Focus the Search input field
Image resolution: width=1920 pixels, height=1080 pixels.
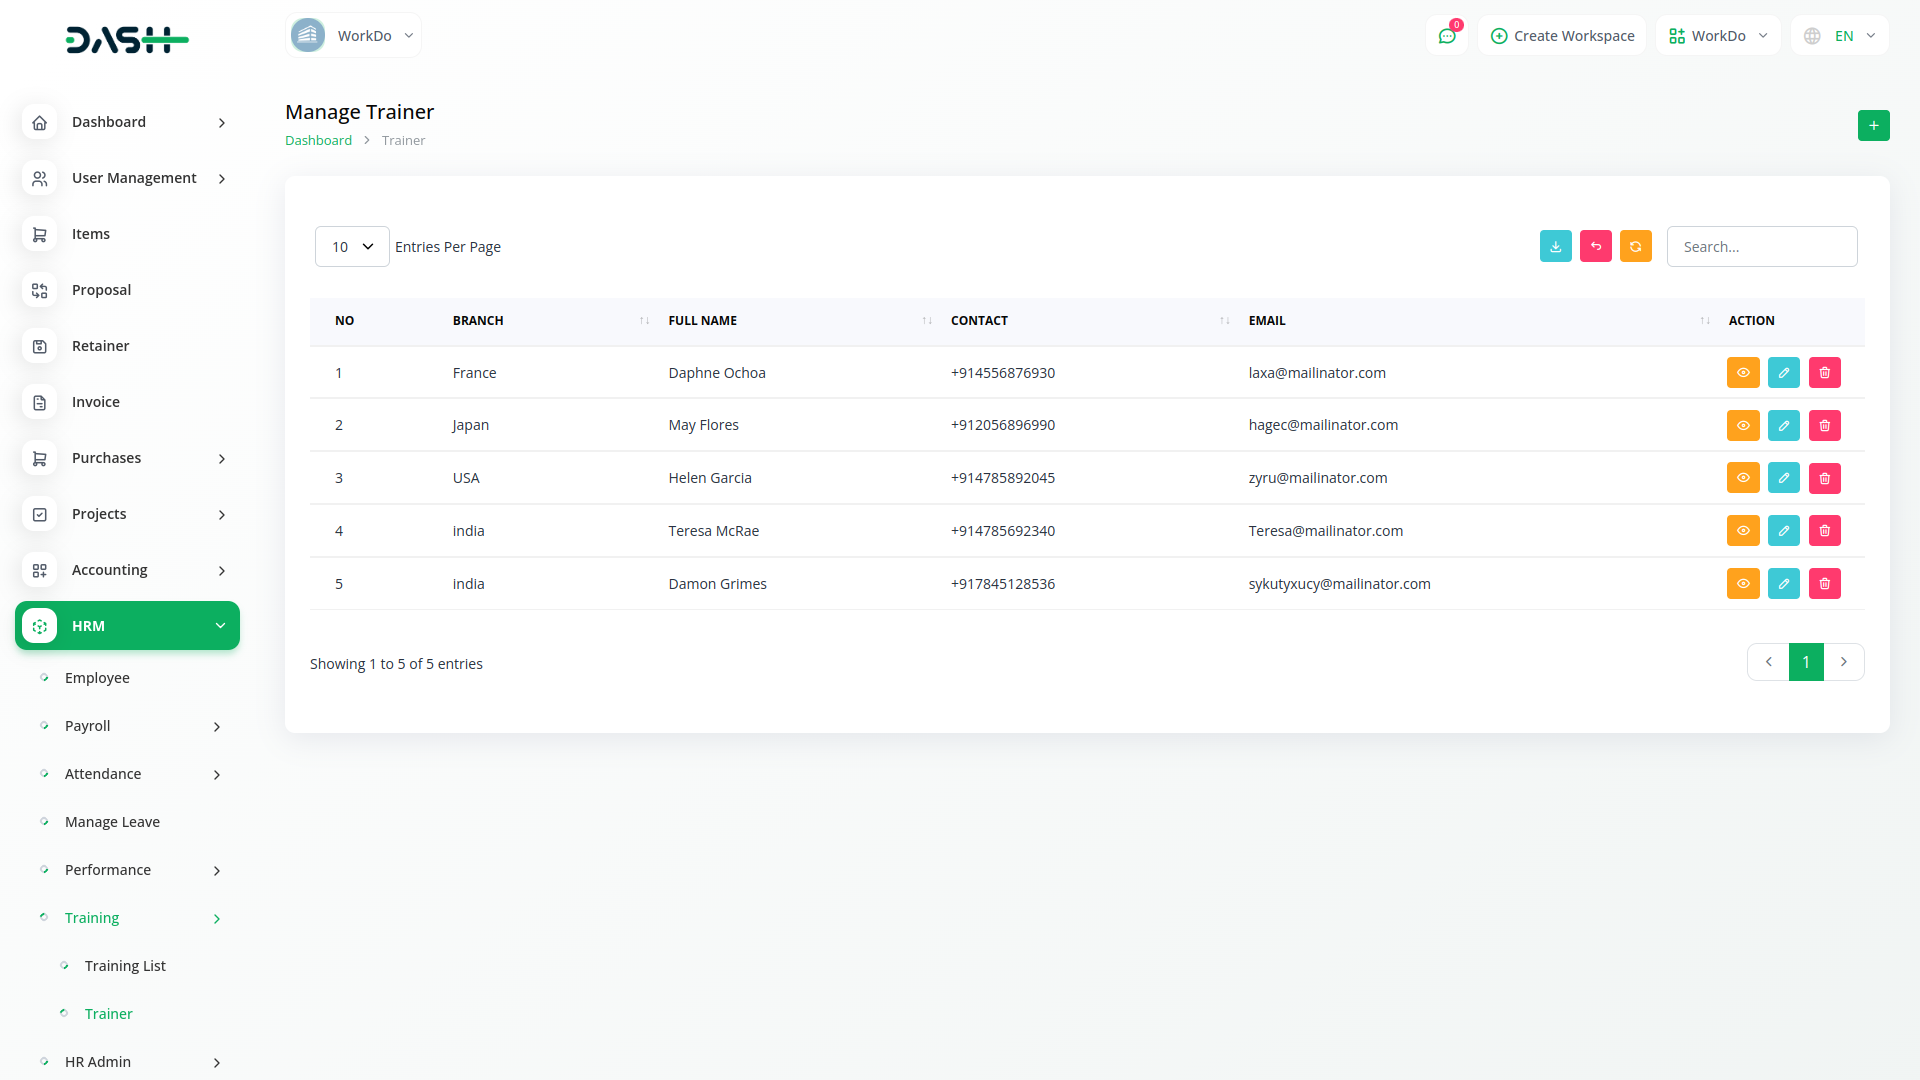(1761, 247)
